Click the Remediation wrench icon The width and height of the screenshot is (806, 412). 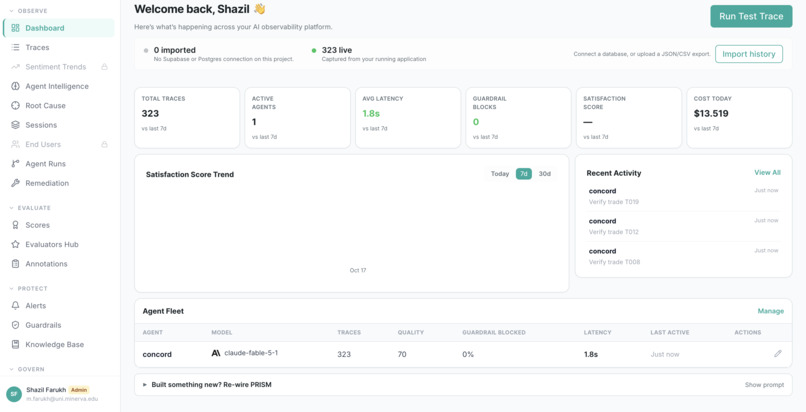[x=15, y=183]
